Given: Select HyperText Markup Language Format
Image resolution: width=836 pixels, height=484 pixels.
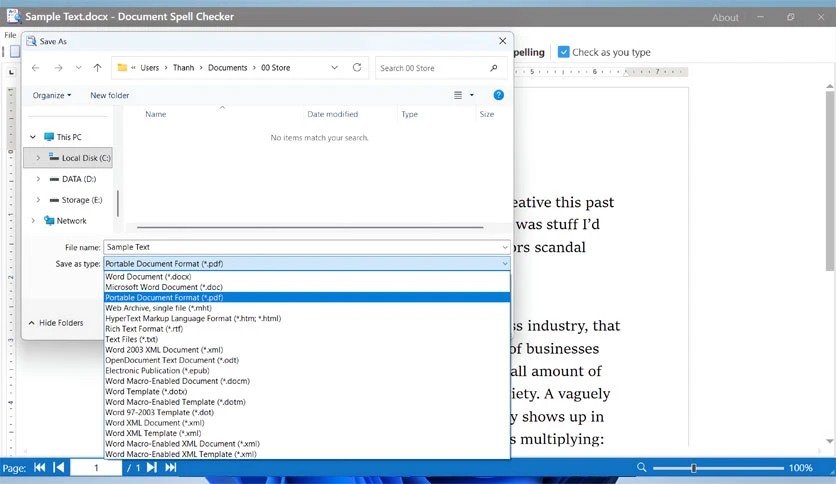Looking at the screenshot, I should (x=307, y=318).
